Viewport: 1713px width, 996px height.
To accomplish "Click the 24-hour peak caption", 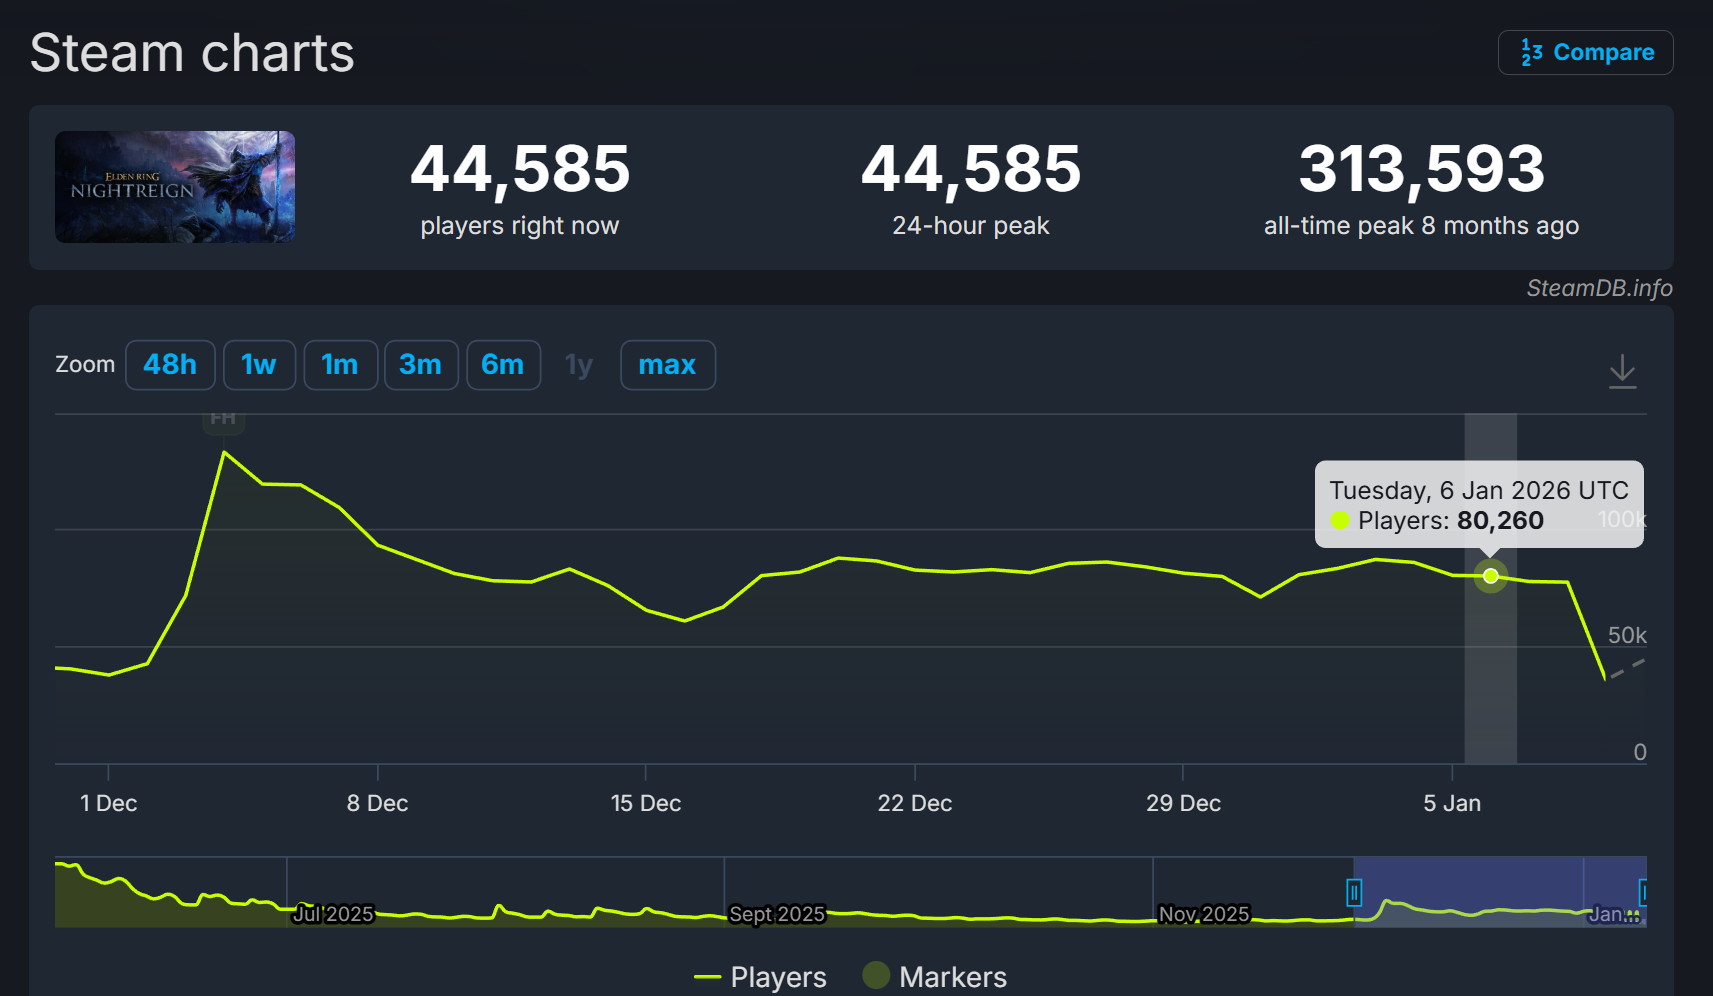I will click(x=971, y=226).
